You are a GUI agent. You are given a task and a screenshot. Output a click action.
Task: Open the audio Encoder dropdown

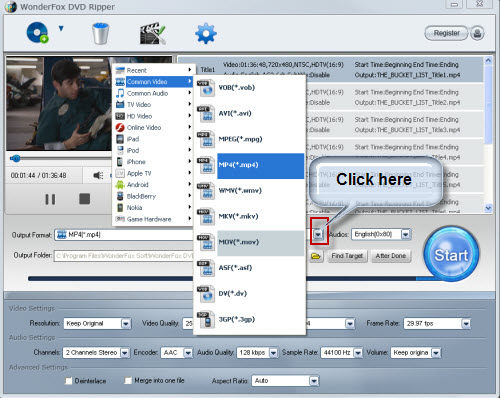tap(188, 353)
